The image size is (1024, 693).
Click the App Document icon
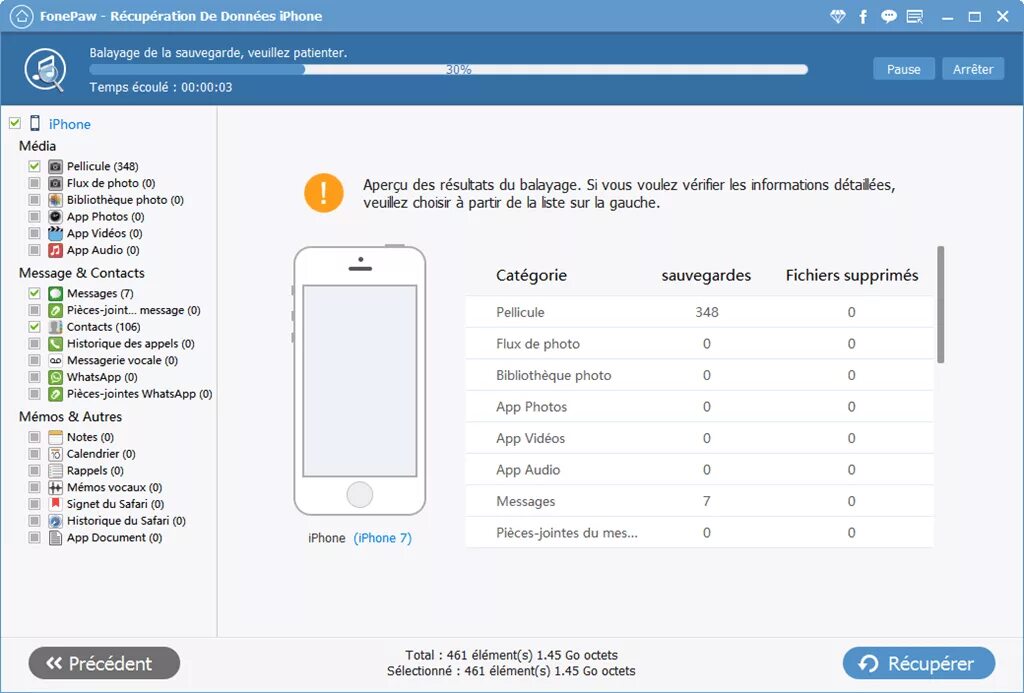[56, 538]
